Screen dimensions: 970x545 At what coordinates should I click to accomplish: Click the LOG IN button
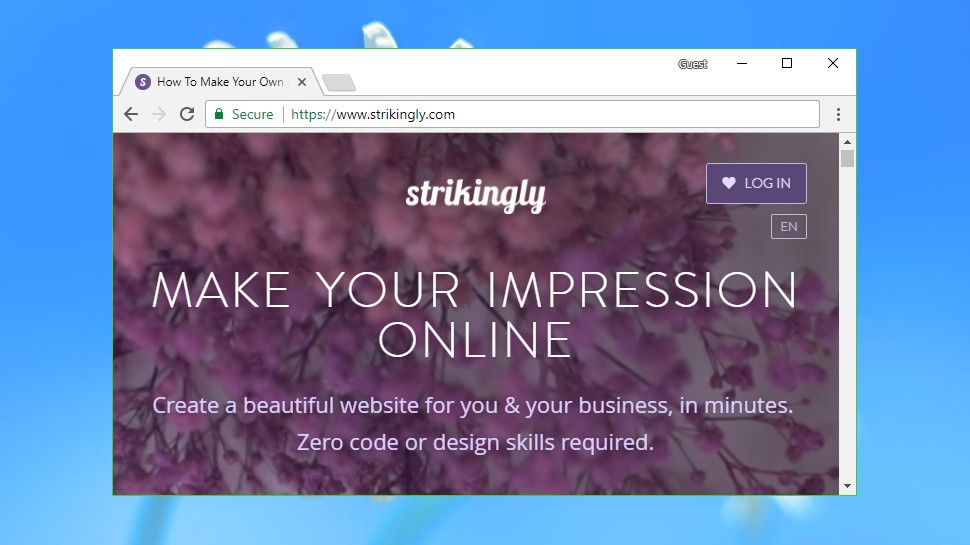(756, 183)
